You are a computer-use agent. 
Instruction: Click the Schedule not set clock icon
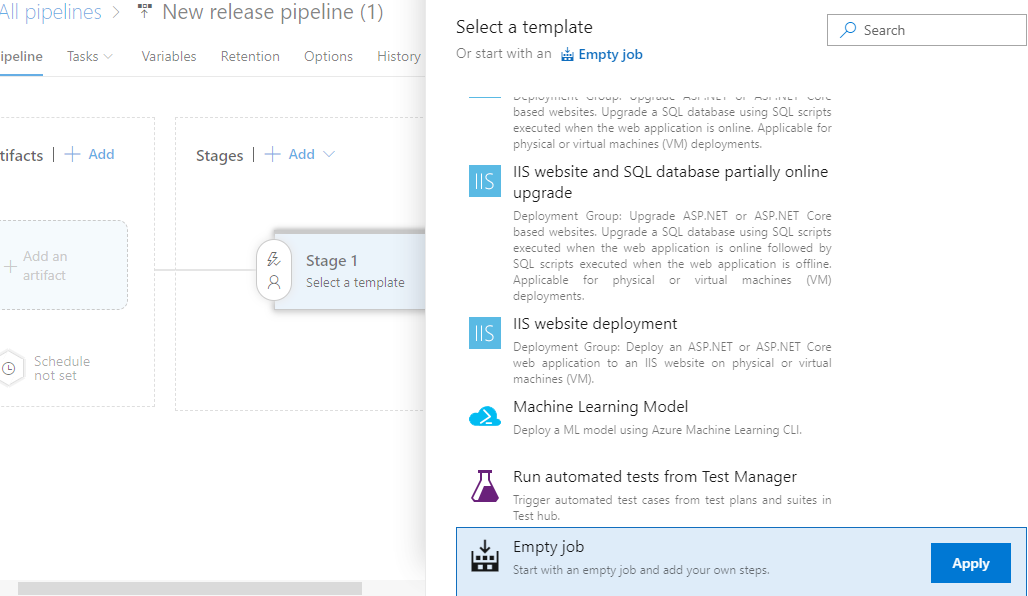(9, 368)
